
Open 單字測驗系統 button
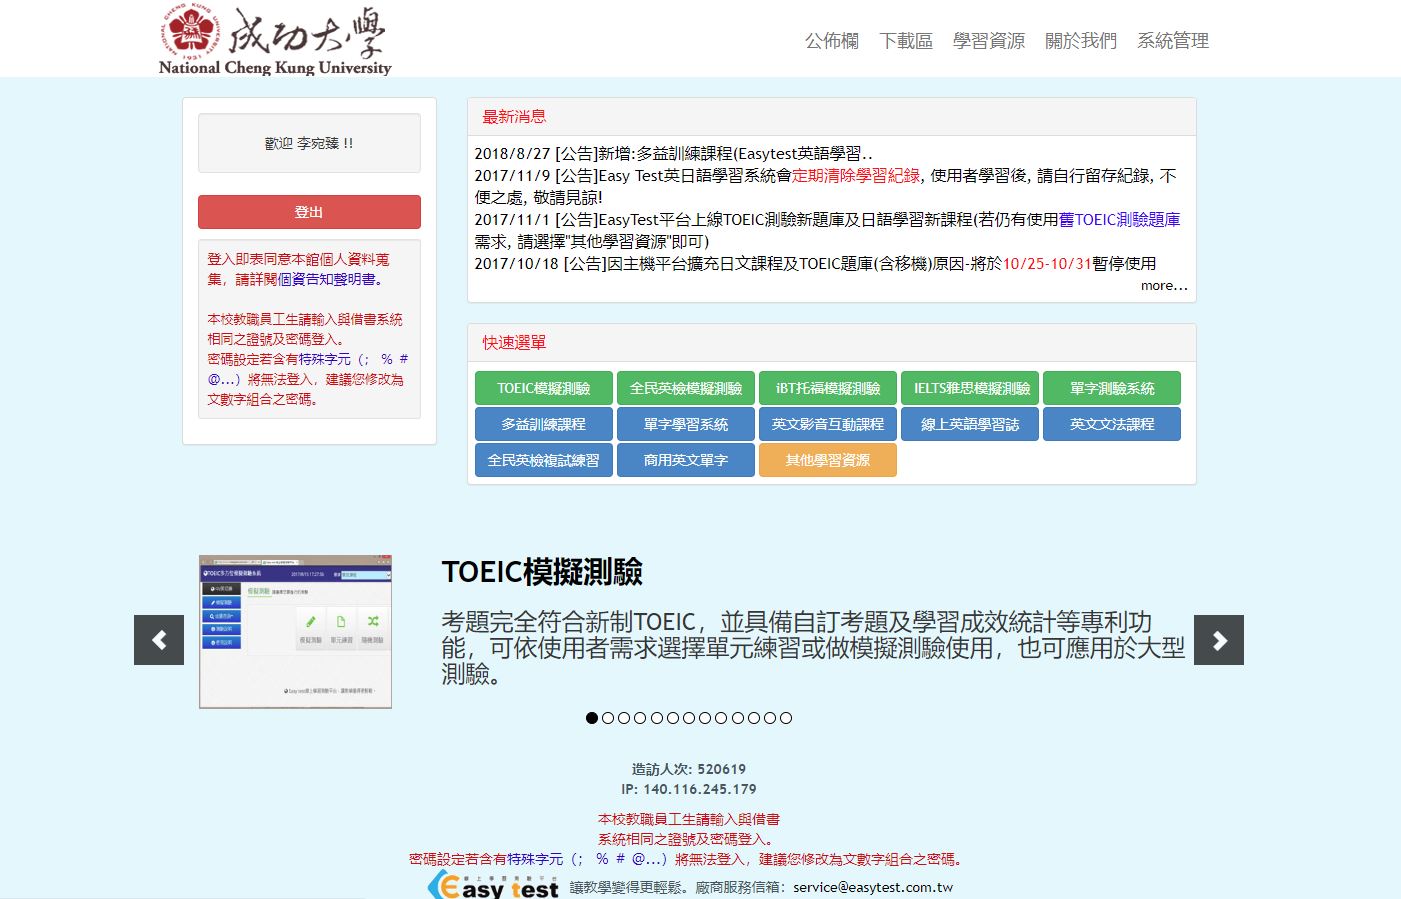[x=1112, y=388]
